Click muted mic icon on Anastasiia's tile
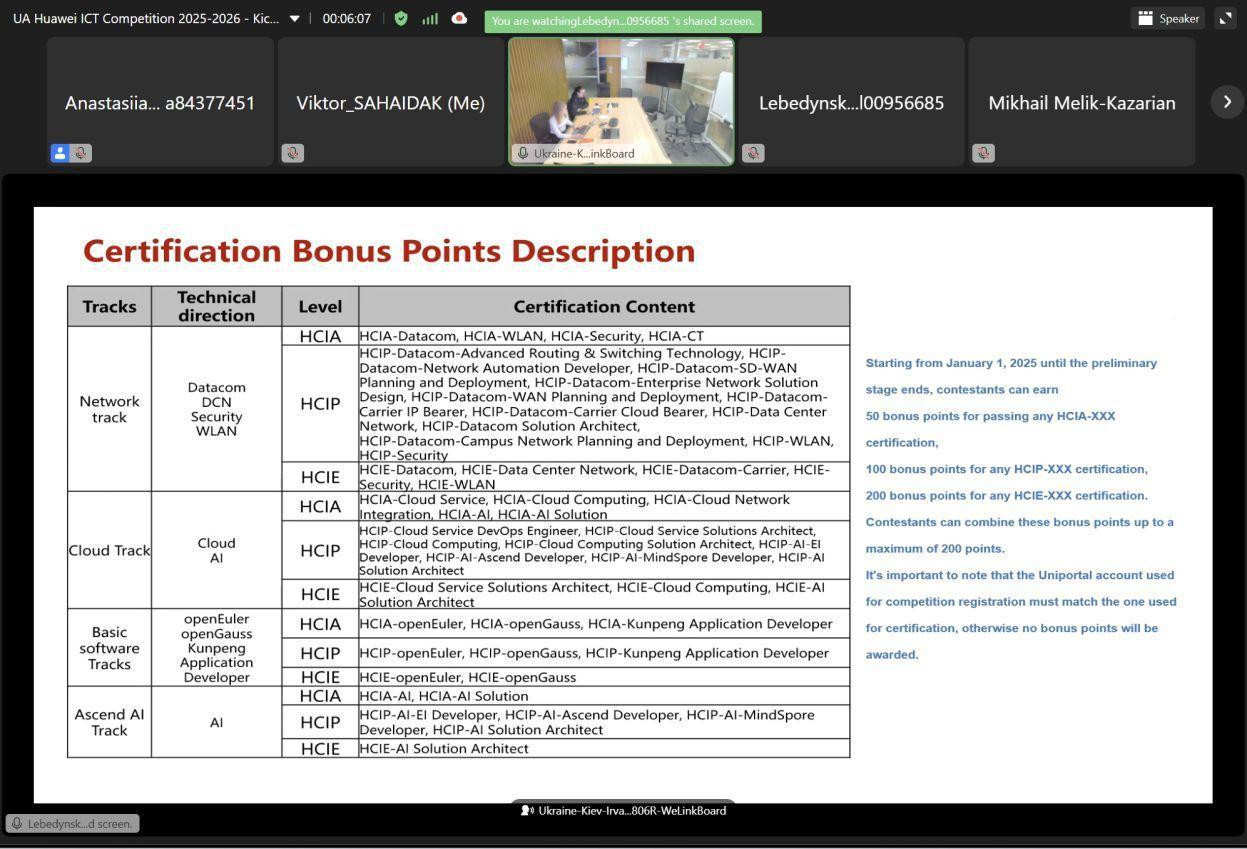The width and height of the screenshot is (1247, 849). pyautogui.click(x=81, y=153)
